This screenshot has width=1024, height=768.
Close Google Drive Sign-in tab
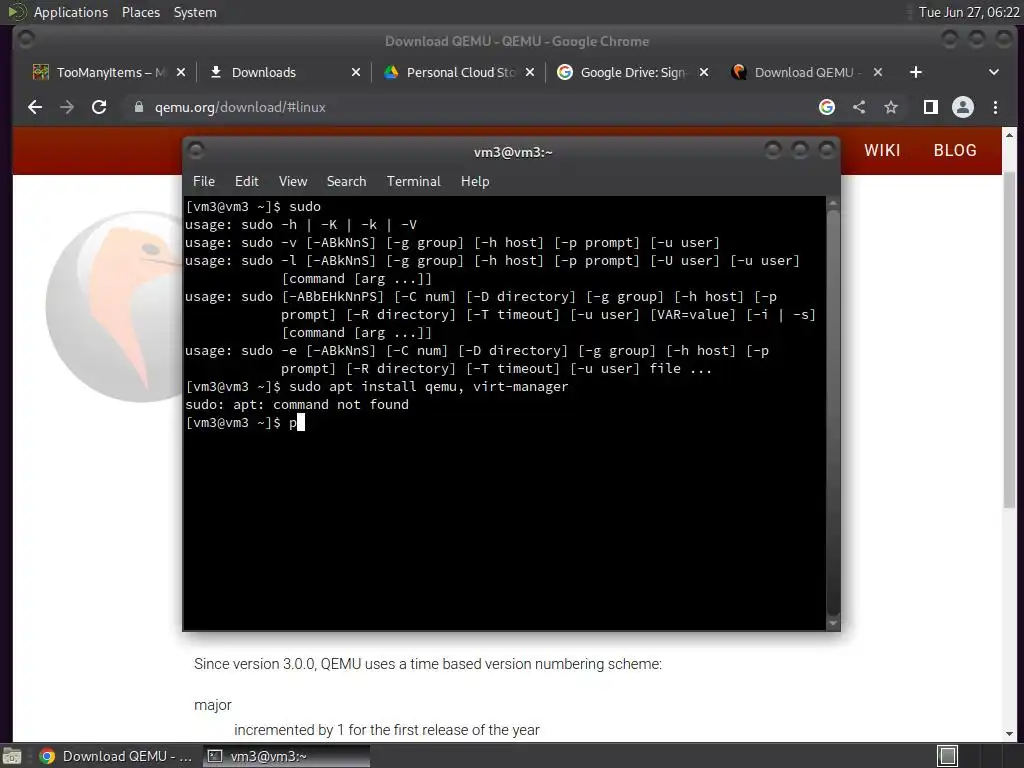pyautogui.click(x=704, y=72)
